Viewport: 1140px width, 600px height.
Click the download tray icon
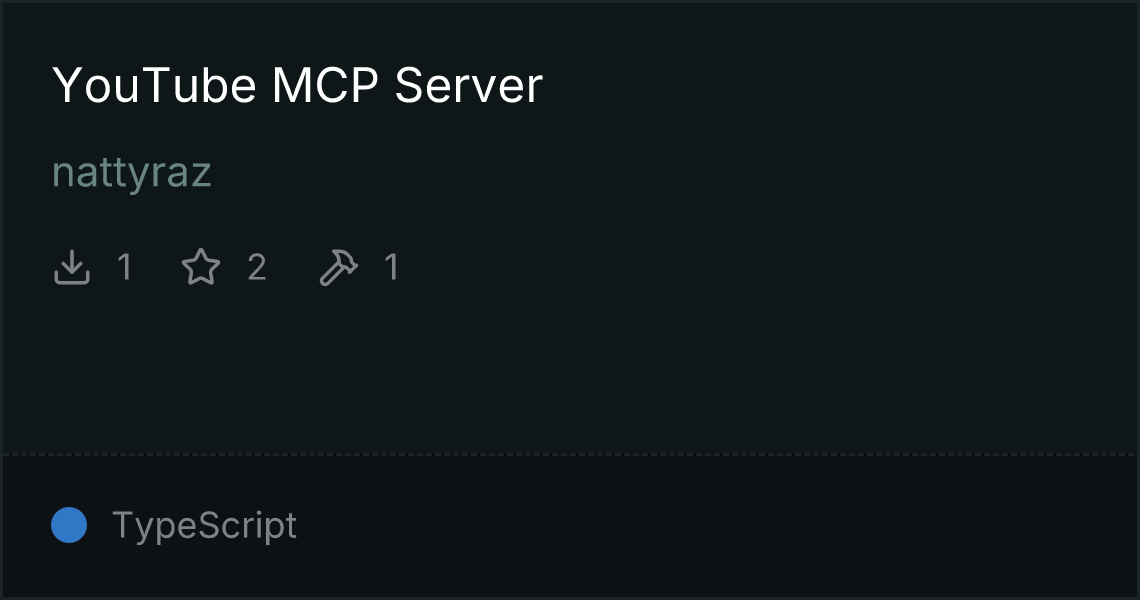(71, 267)
